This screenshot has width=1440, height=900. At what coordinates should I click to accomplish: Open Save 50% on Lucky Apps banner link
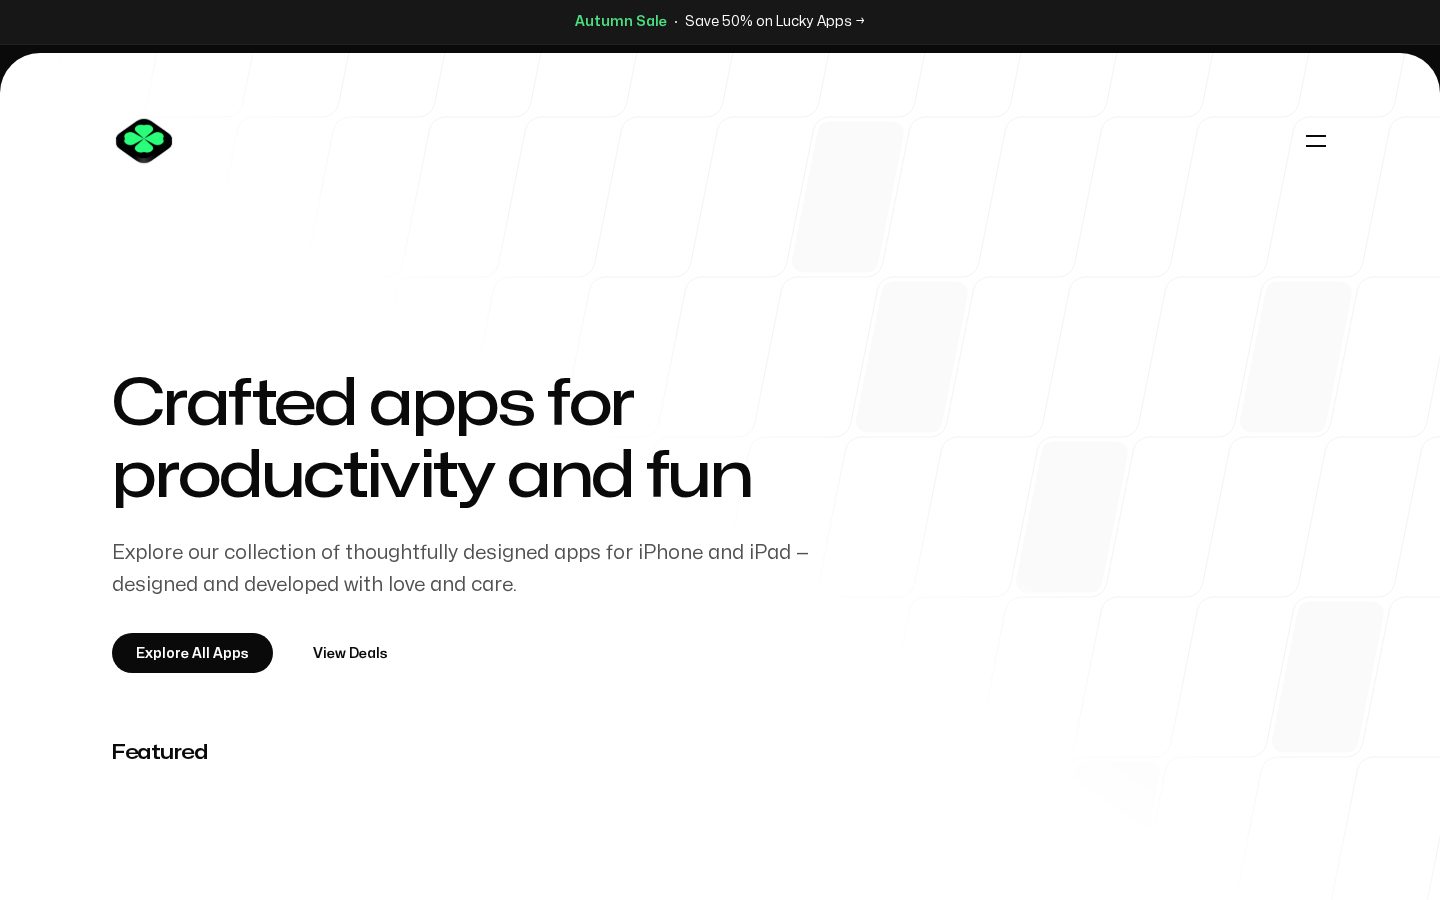[775, 21]
